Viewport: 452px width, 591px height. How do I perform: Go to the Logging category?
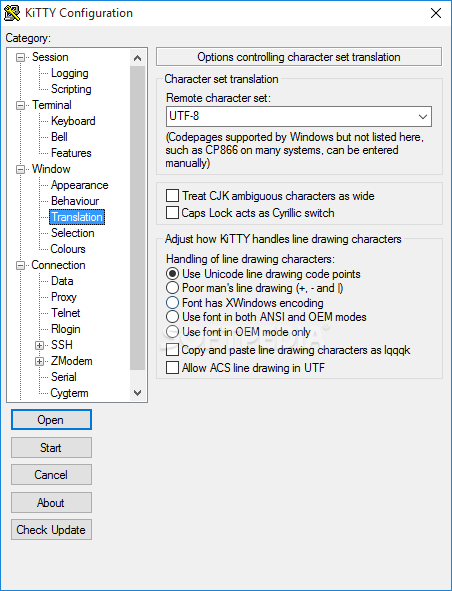point(70,73)
